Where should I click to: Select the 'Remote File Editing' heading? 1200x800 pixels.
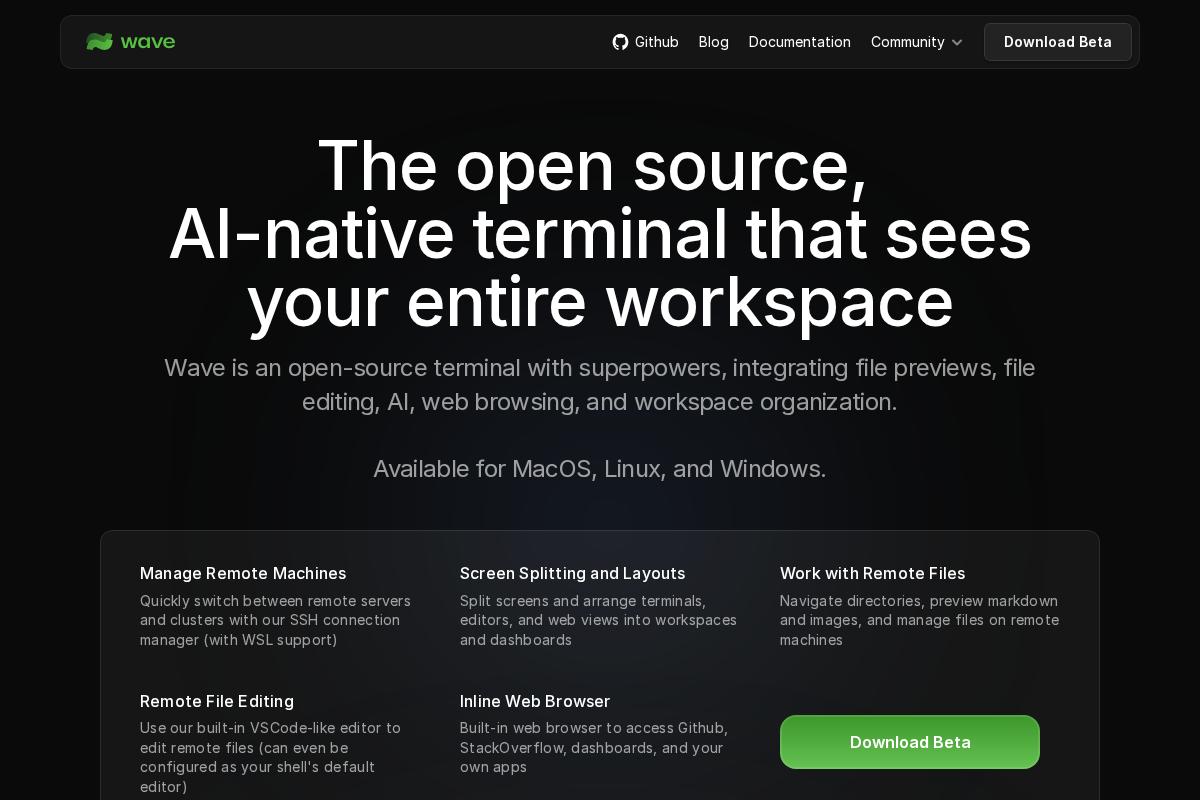217,701
